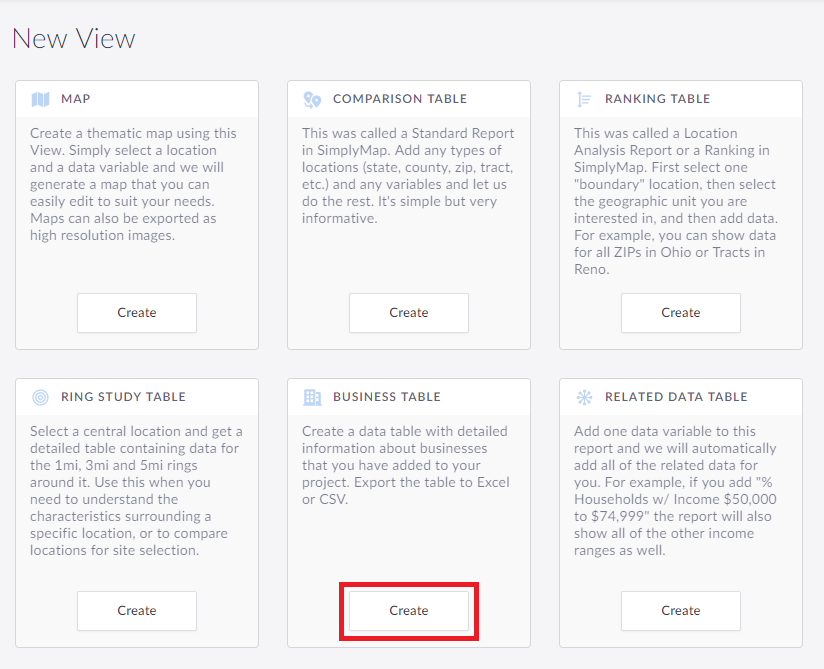Click the RING STUDY TABLE heading text

point(123,397)
